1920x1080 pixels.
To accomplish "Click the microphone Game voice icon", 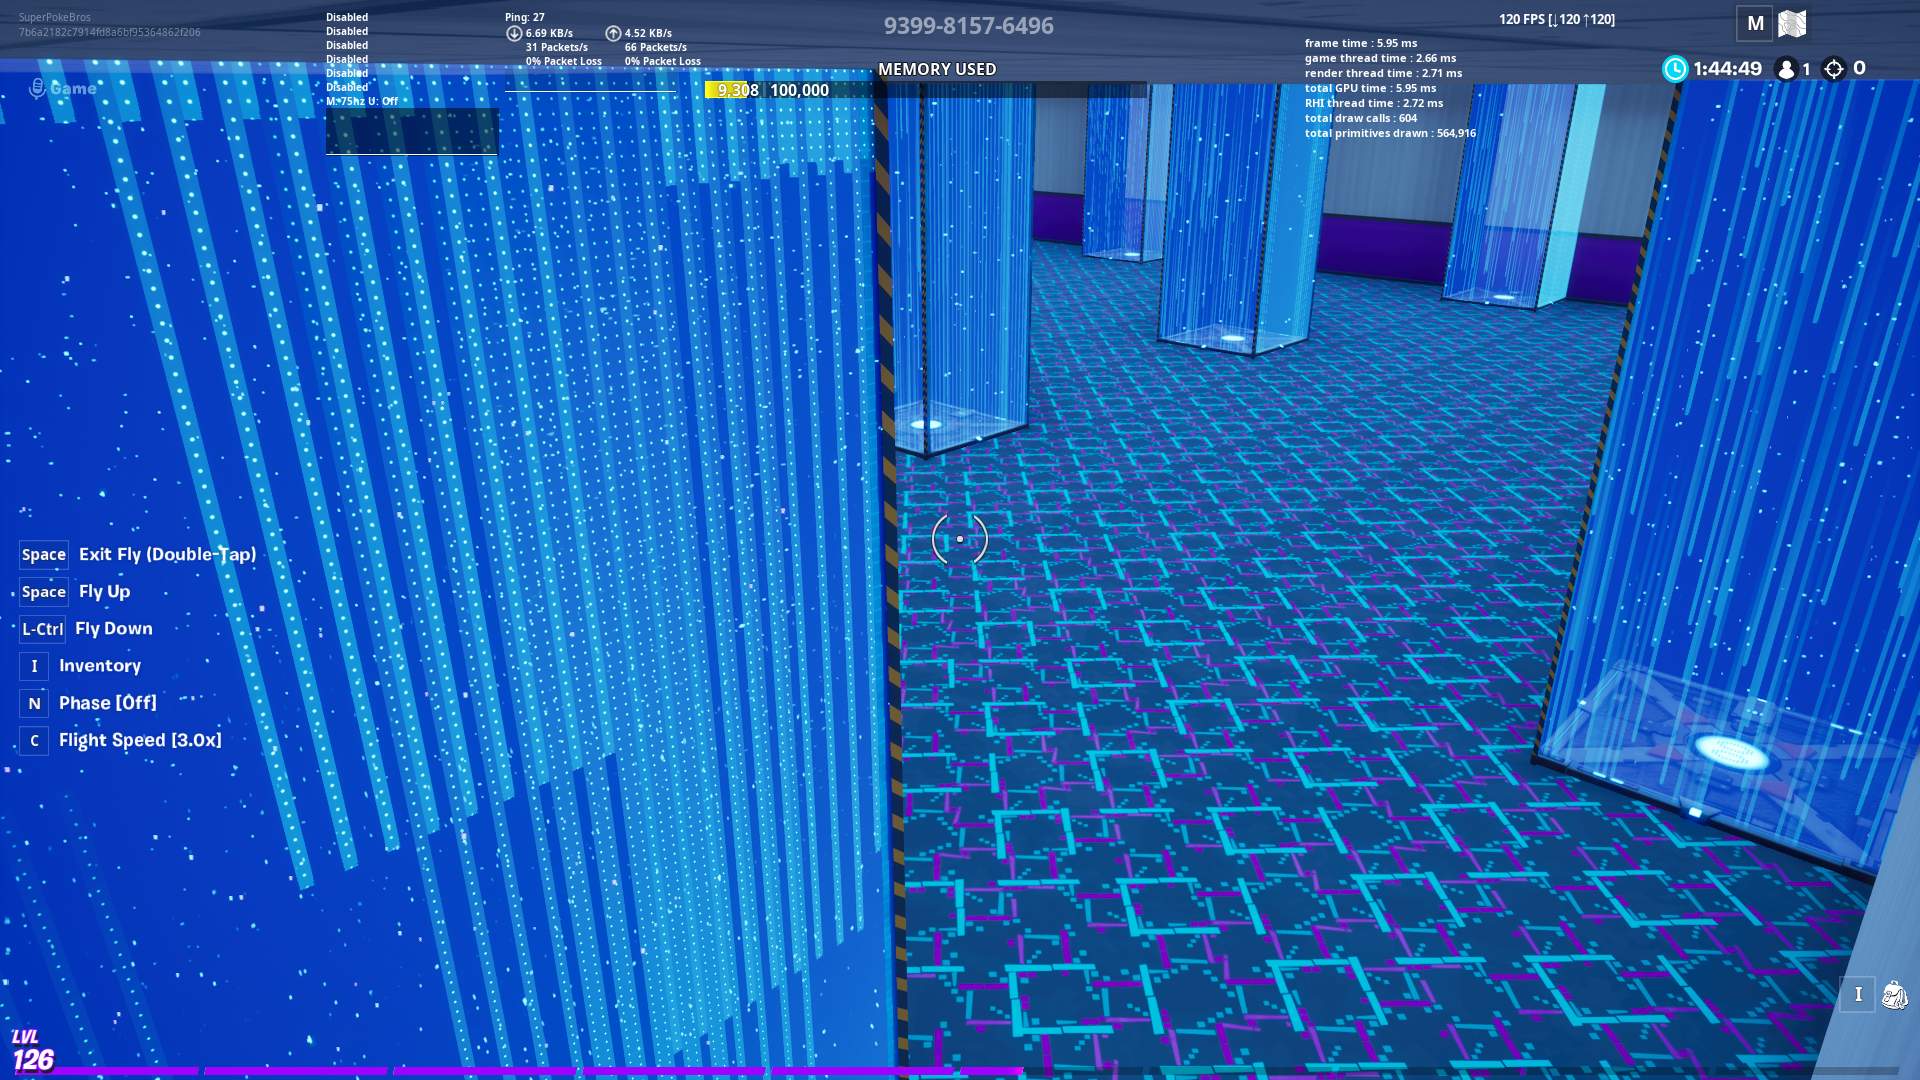I will 37,88.
